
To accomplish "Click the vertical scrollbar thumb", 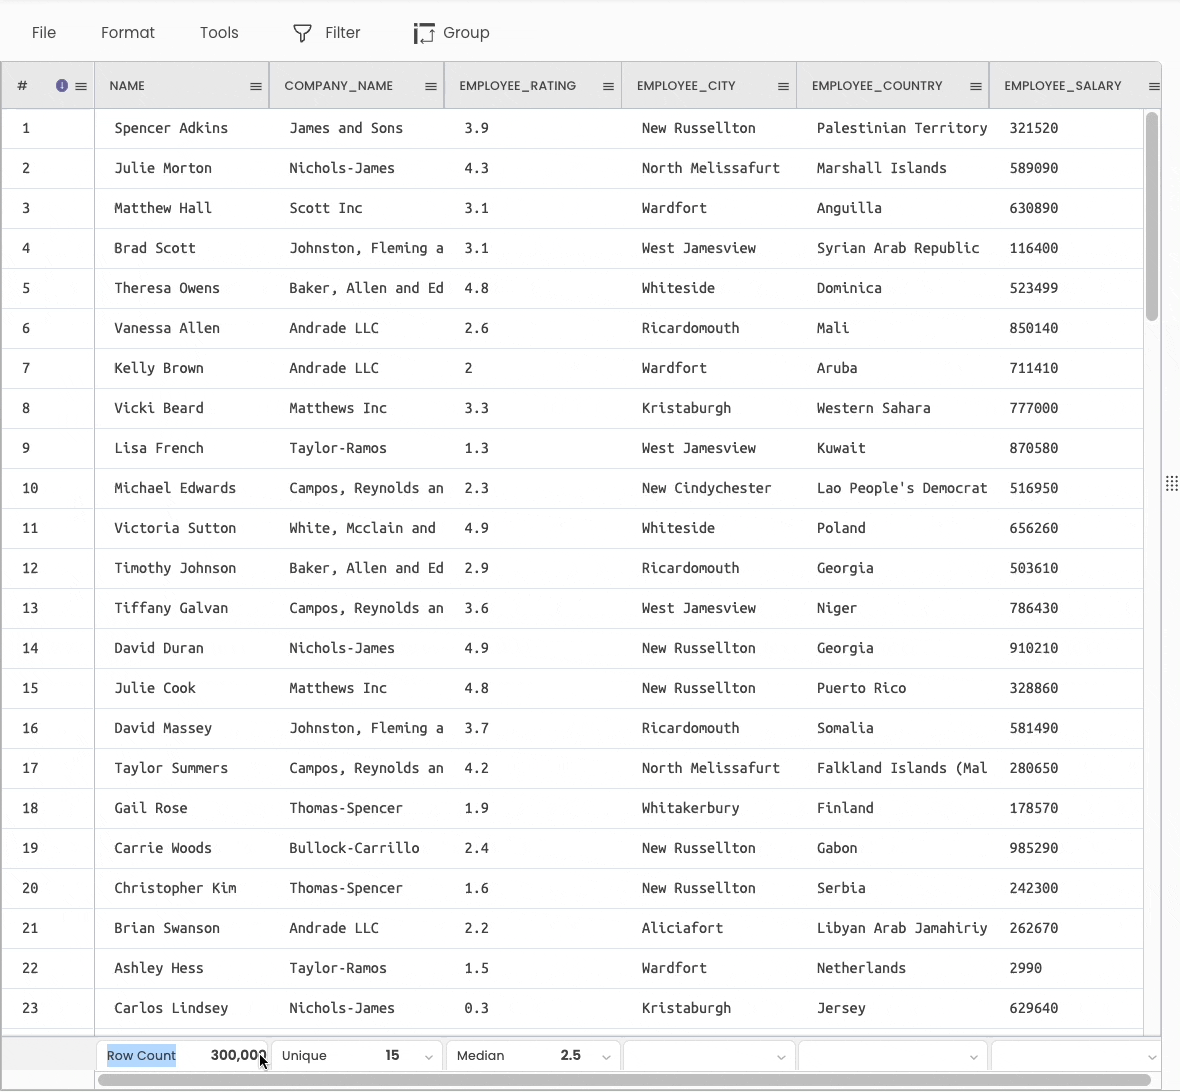I will [1152, 216].
